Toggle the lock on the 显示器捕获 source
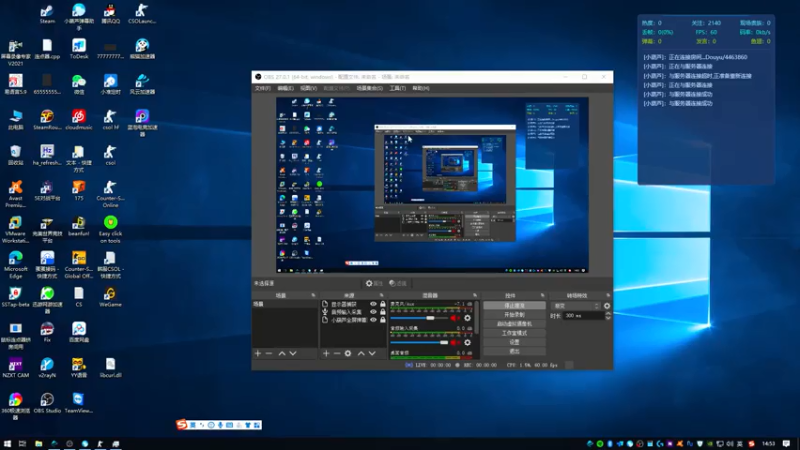This screenshot has width=800, height=450. (x=383, y=304)
